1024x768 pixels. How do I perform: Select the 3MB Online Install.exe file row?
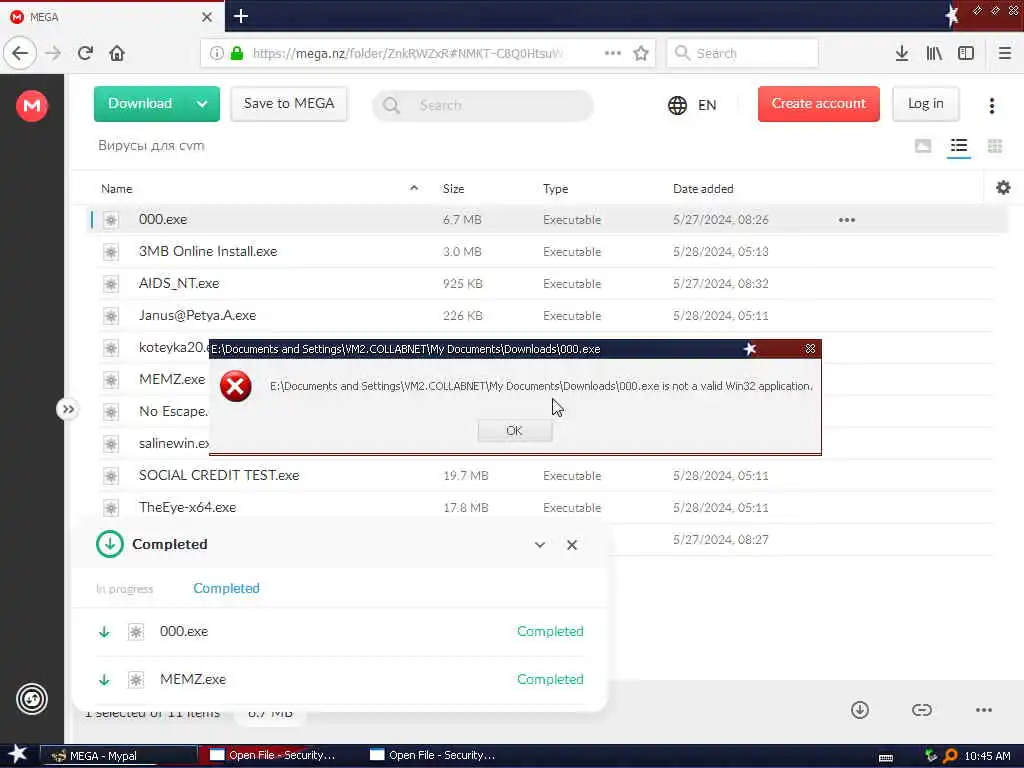(x=545, y=251)
